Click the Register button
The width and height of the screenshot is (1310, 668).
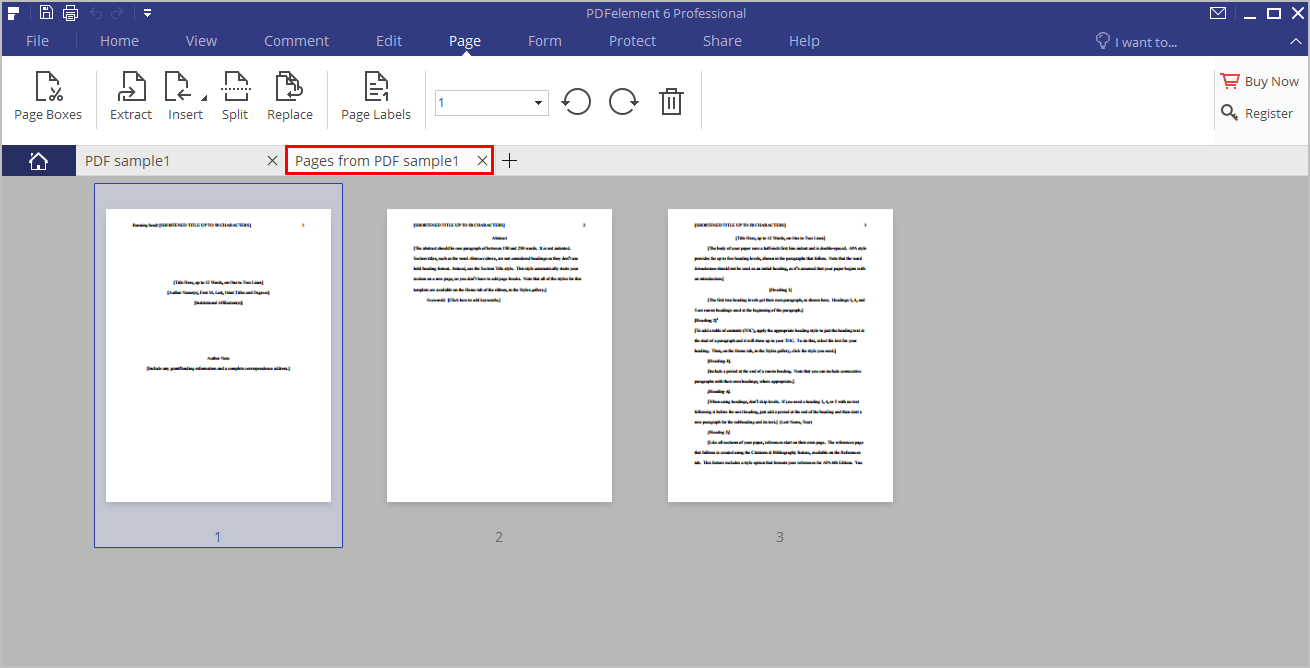coord(1256,112)
